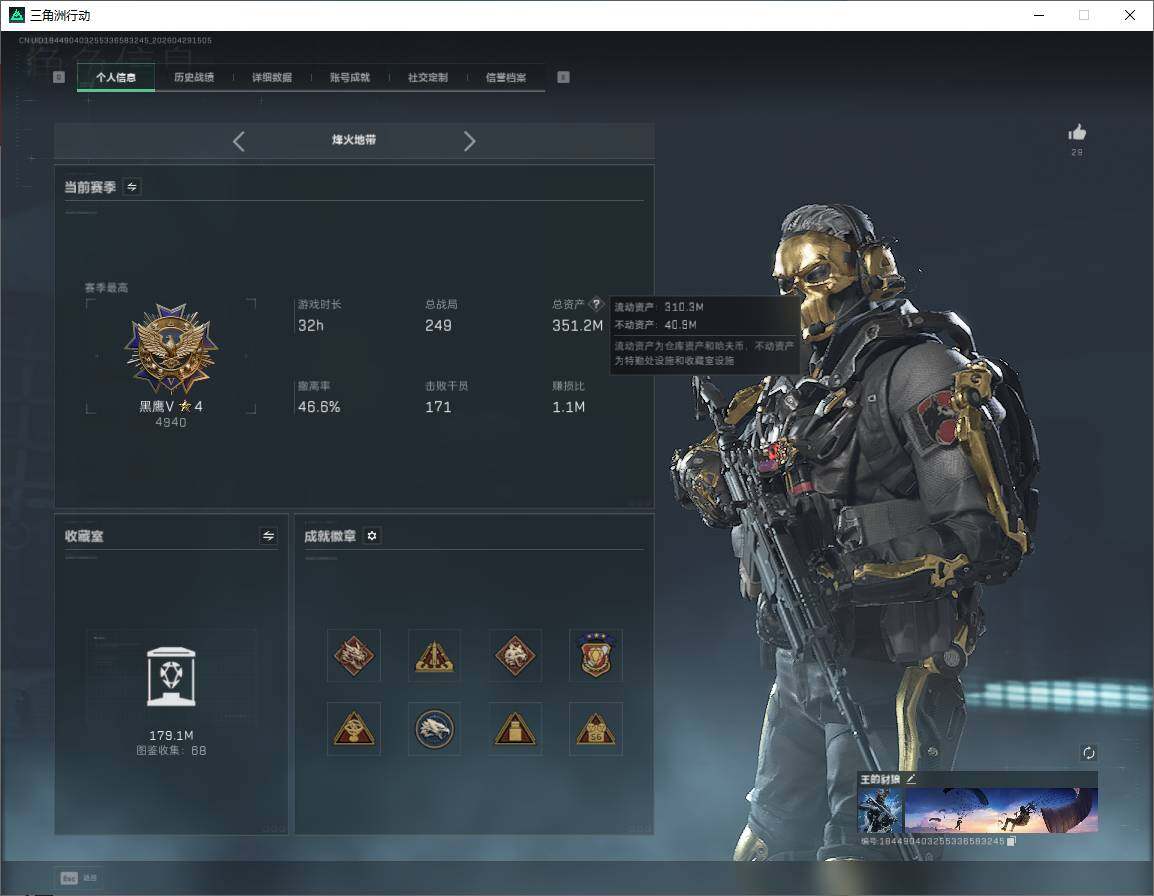This screenshot has height=896, width=1154.
Task: Rotate character with the refresh icon
Action: pyautogui.click(x=1088, y=752)
